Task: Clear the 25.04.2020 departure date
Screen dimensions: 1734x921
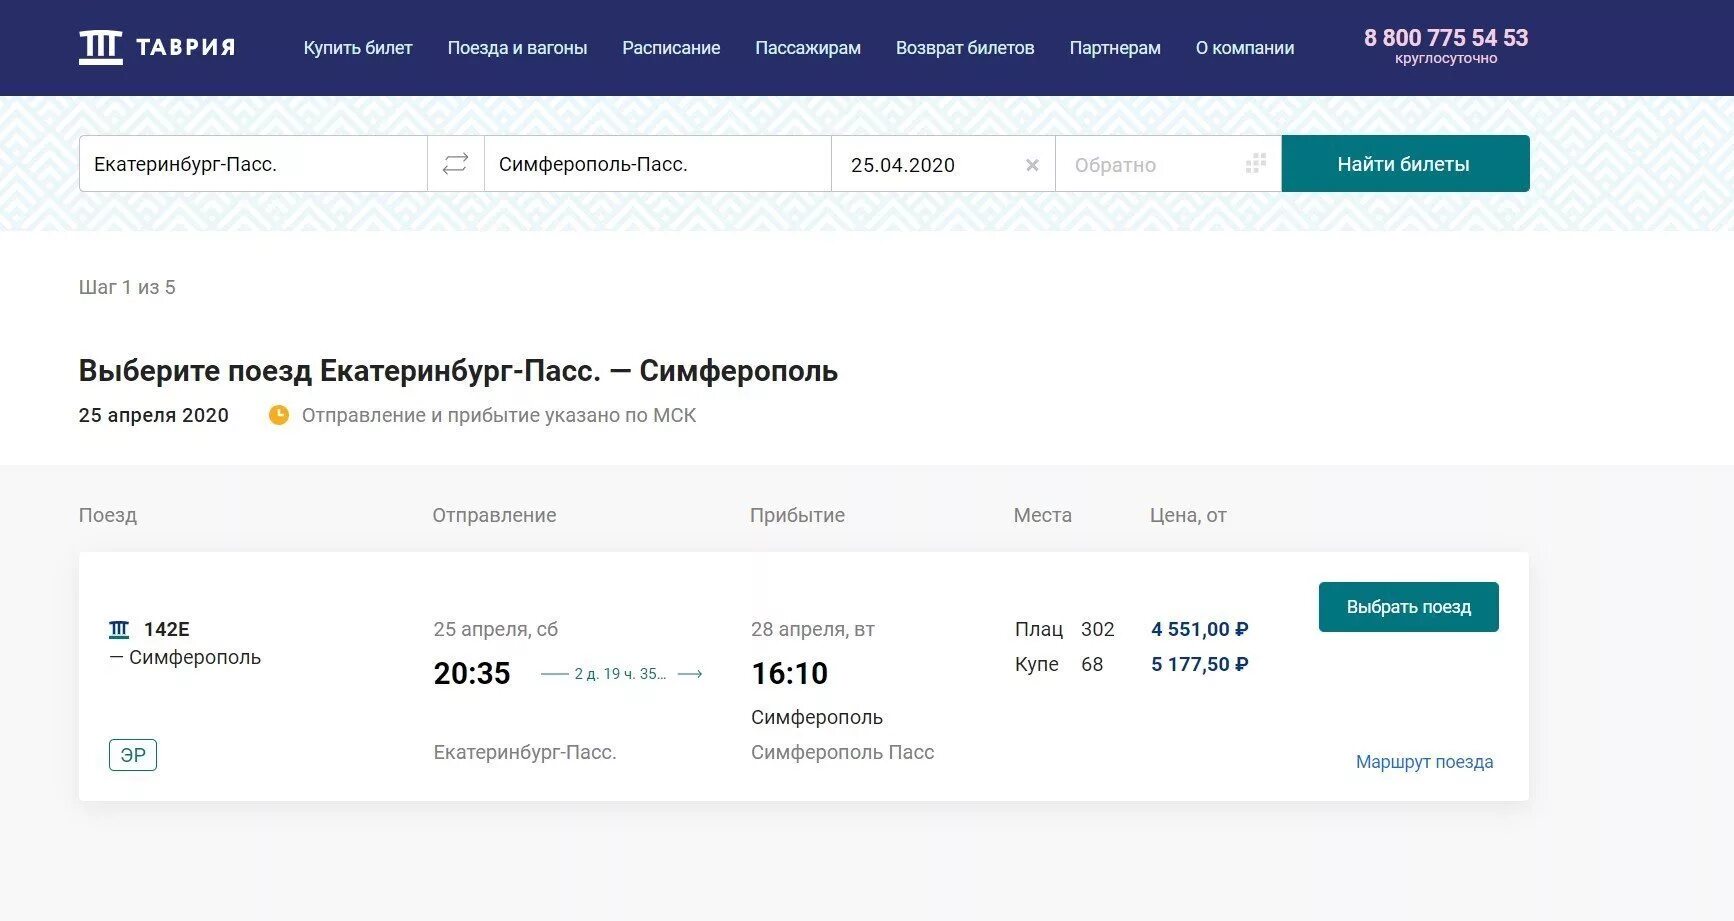Action: pyautogui.click(x=1032, y=165)
